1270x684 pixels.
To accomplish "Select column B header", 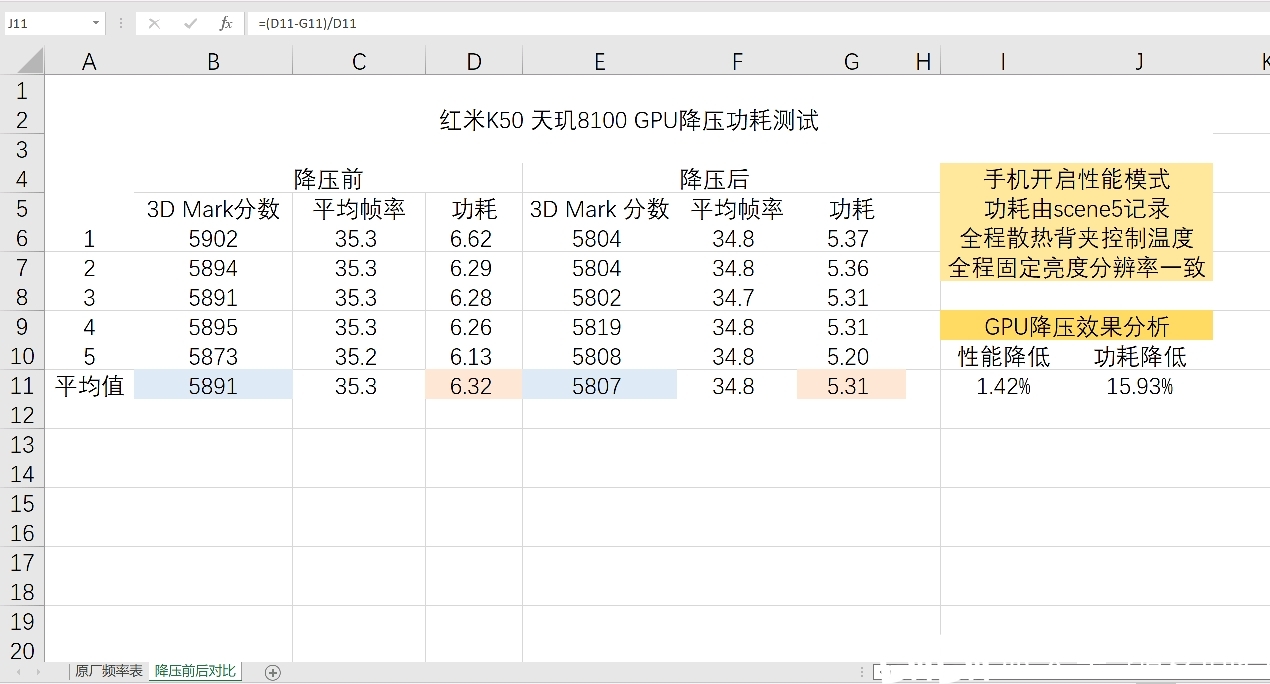I will [213, 62].
